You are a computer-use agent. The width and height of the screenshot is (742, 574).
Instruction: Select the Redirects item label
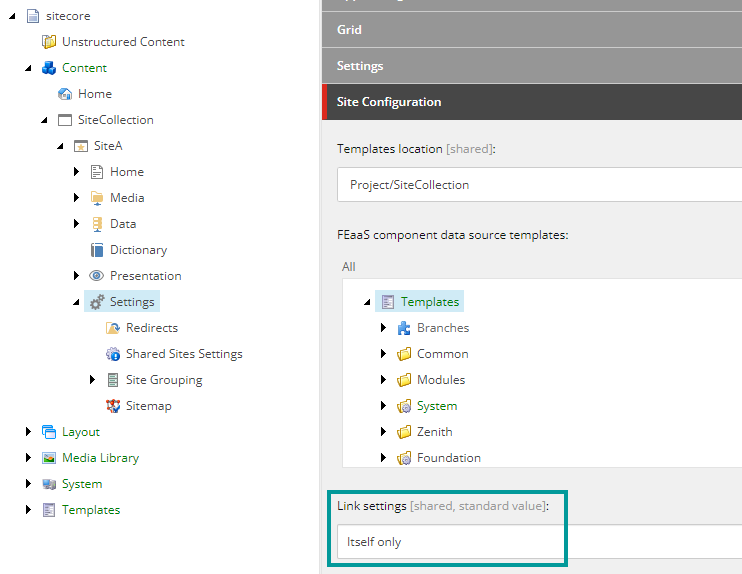(x=152, y=328)
